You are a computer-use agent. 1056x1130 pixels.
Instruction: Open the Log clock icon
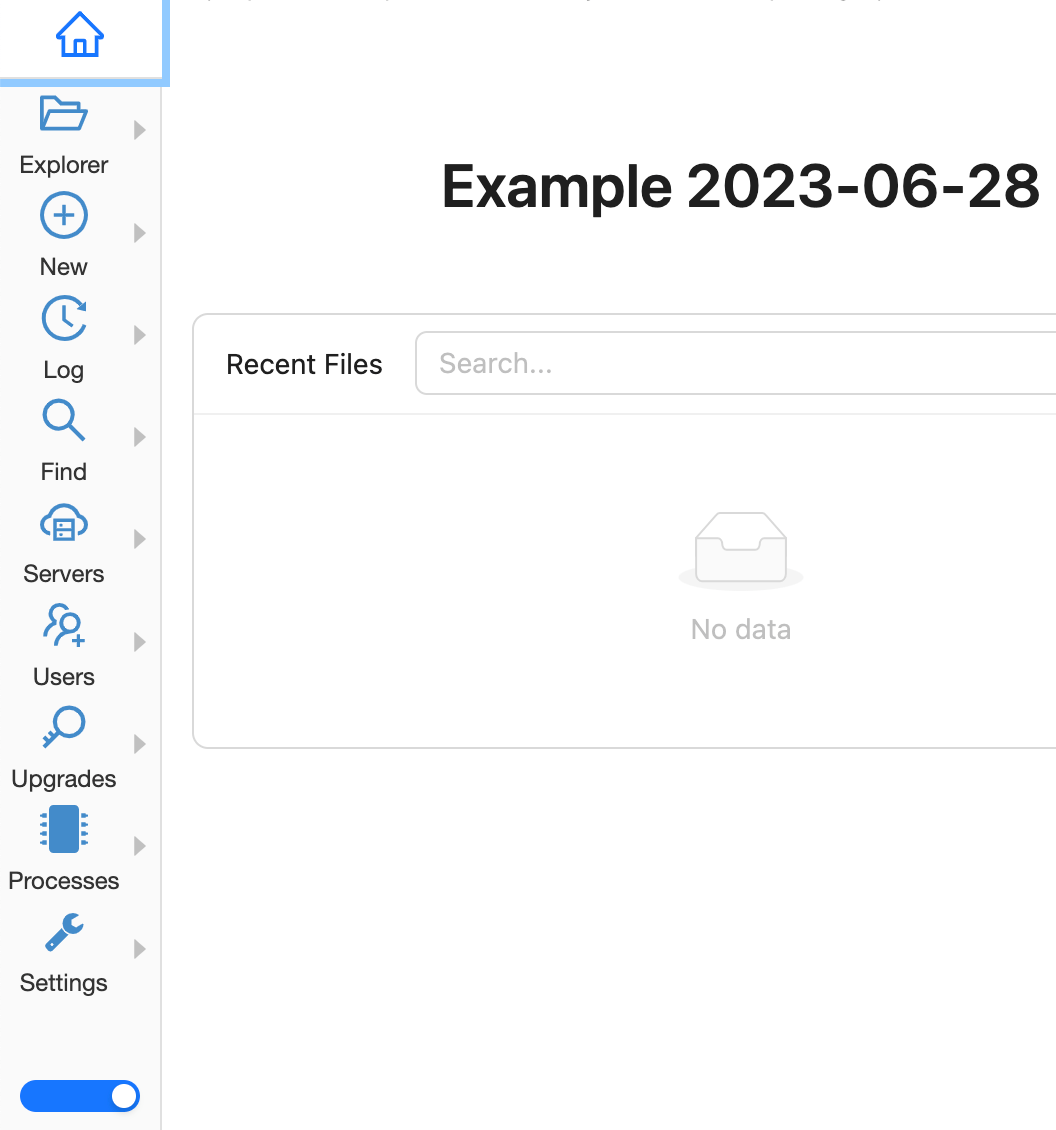[63, 317]
